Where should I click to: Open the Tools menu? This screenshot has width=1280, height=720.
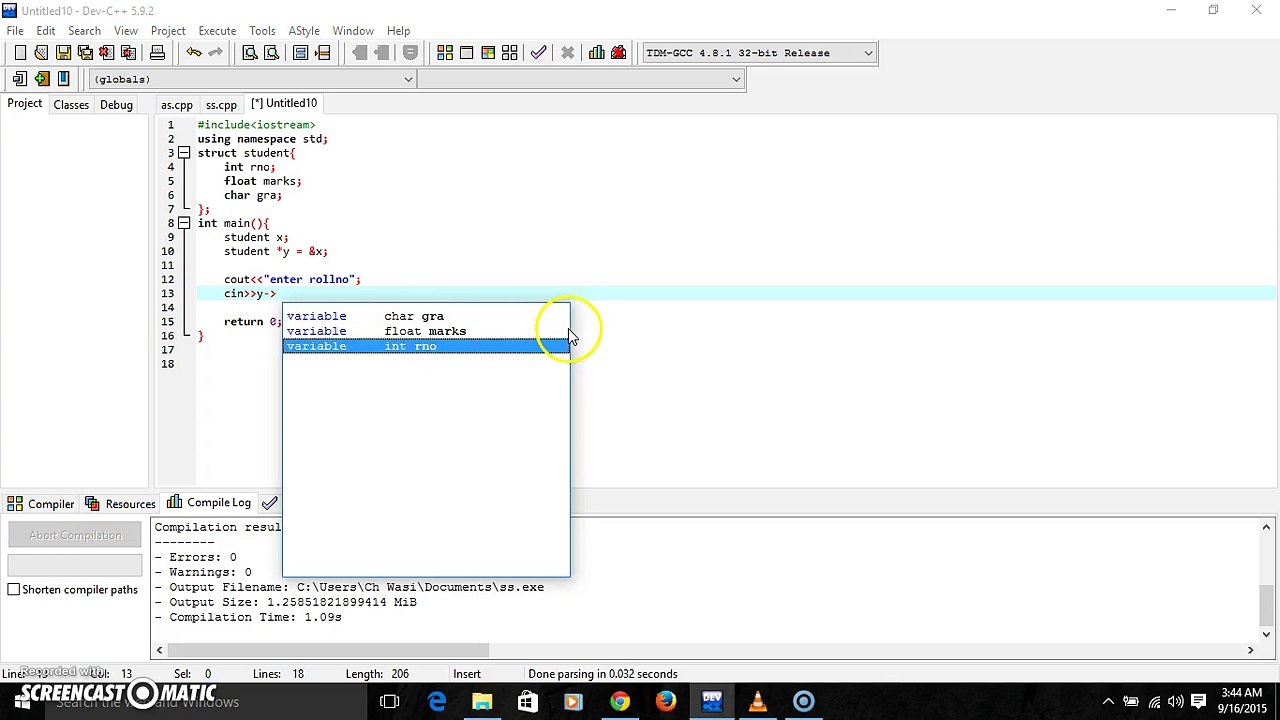pyautogui.click(x=262, y=31)
